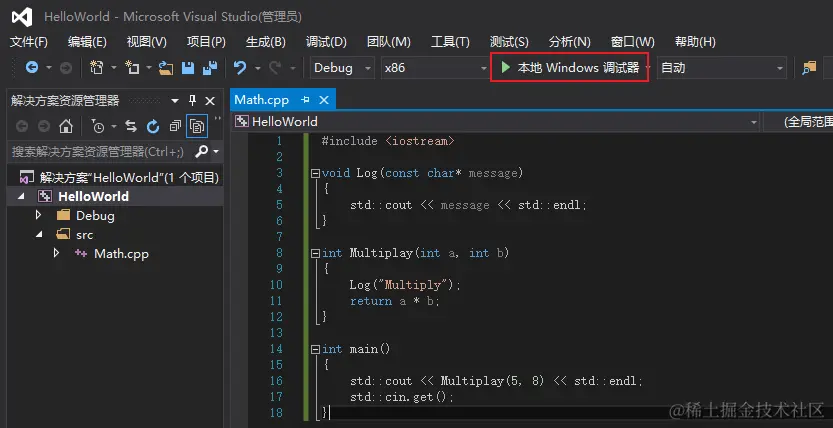Open dropdown arrow beside Add New Item icon
The image size is (833, 428).
149,68
